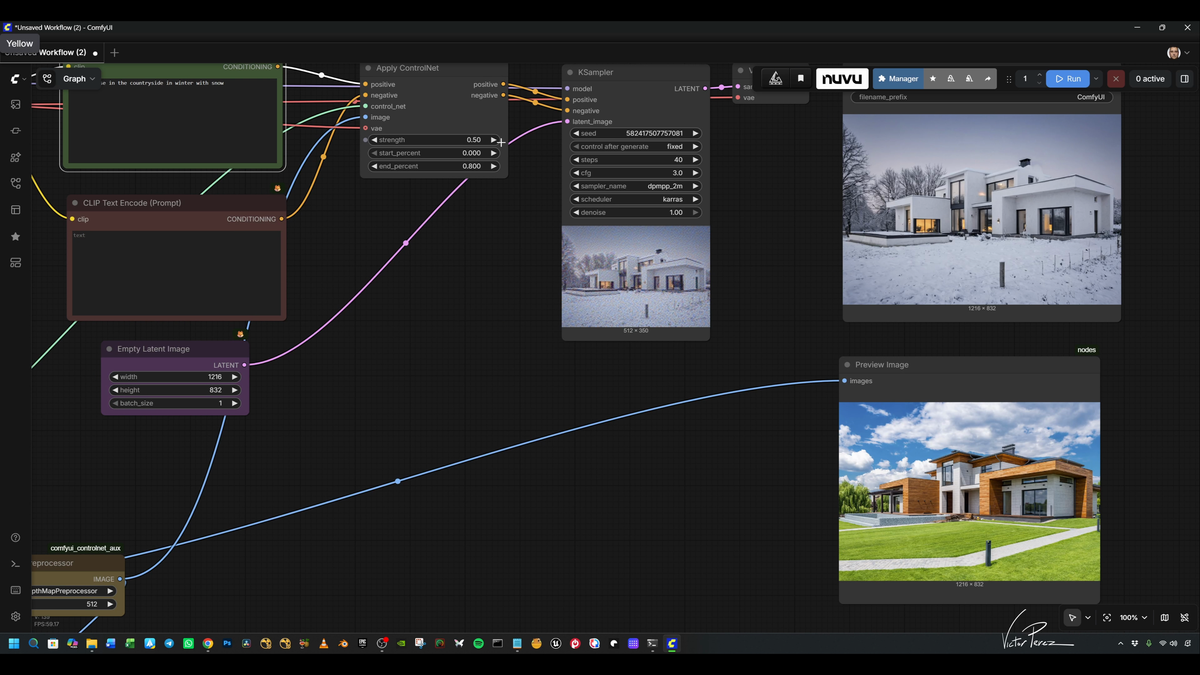Image resolution: width=1200 pixels, height=675 pixels.
Task: Open the console terminal sidebar icon
Action: click(x=15, y=564)
